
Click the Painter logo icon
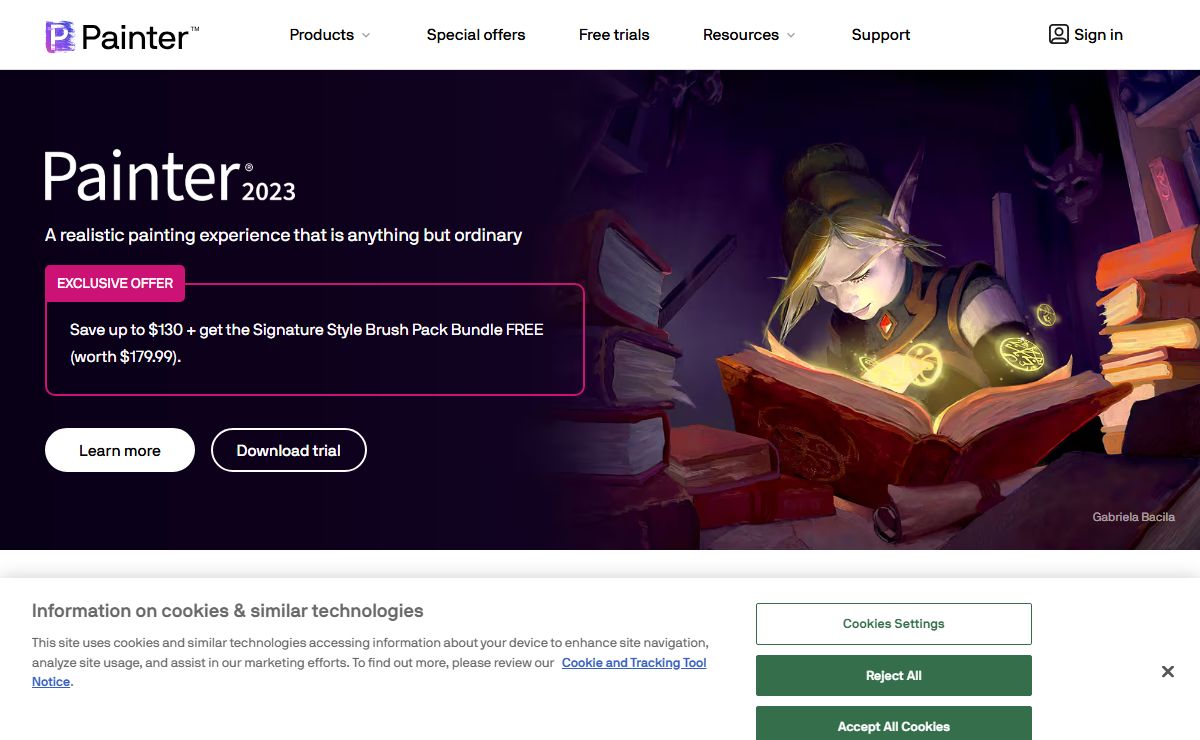(60, 36)
